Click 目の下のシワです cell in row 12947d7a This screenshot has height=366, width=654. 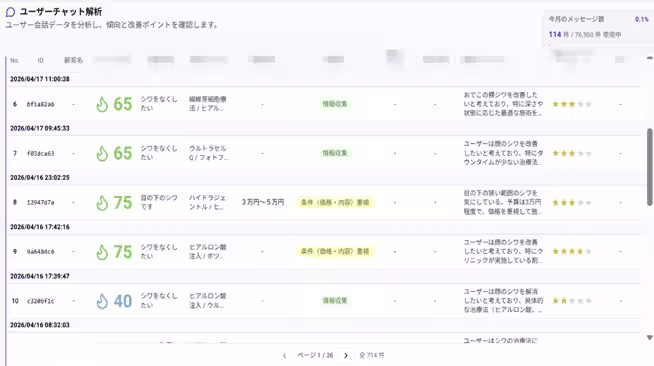[158, 202]
